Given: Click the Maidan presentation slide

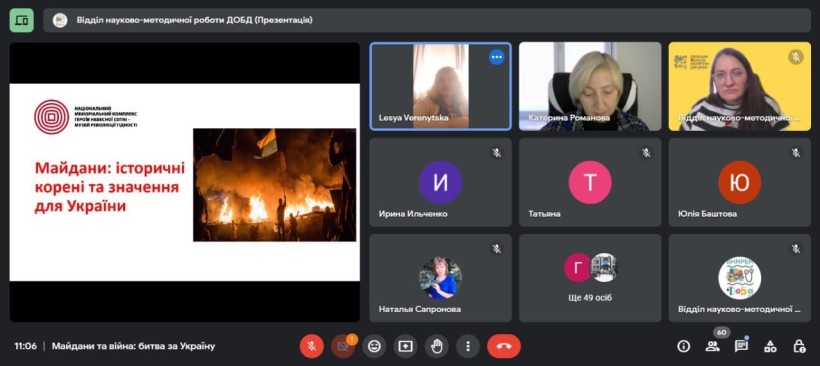Looking at the screenshot, I should [x=185, y=182].
